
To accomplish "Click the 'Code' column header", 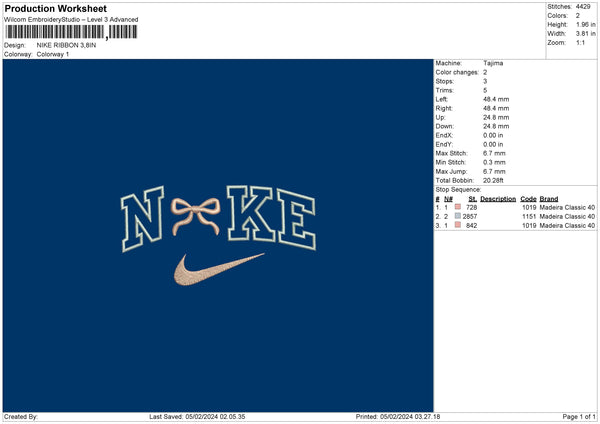I will point(528,199).
